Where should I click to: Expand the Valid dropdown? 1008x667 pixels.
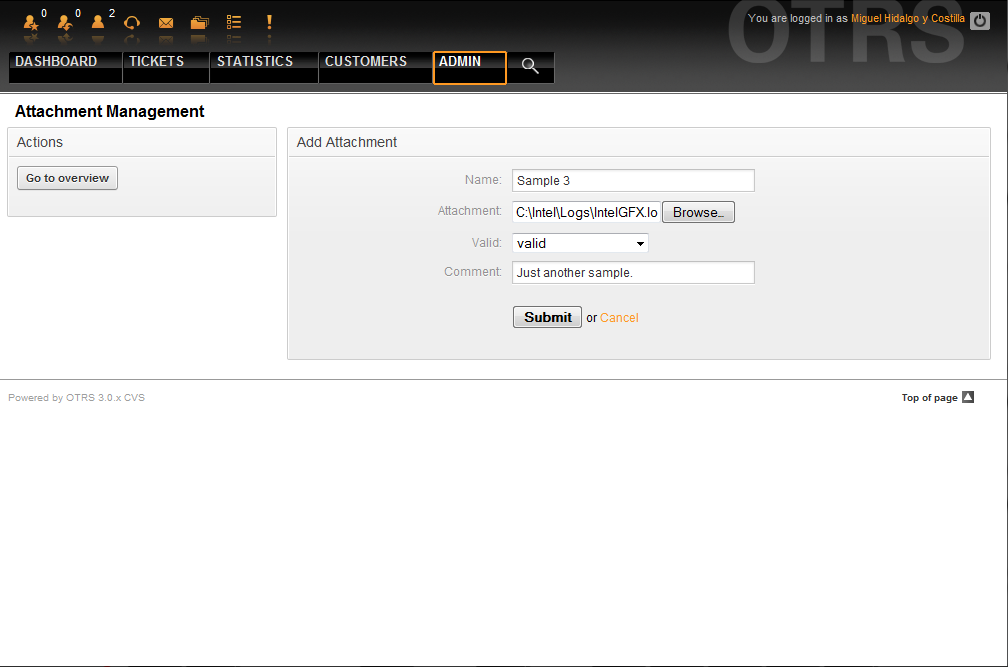[x=580, y=243]
